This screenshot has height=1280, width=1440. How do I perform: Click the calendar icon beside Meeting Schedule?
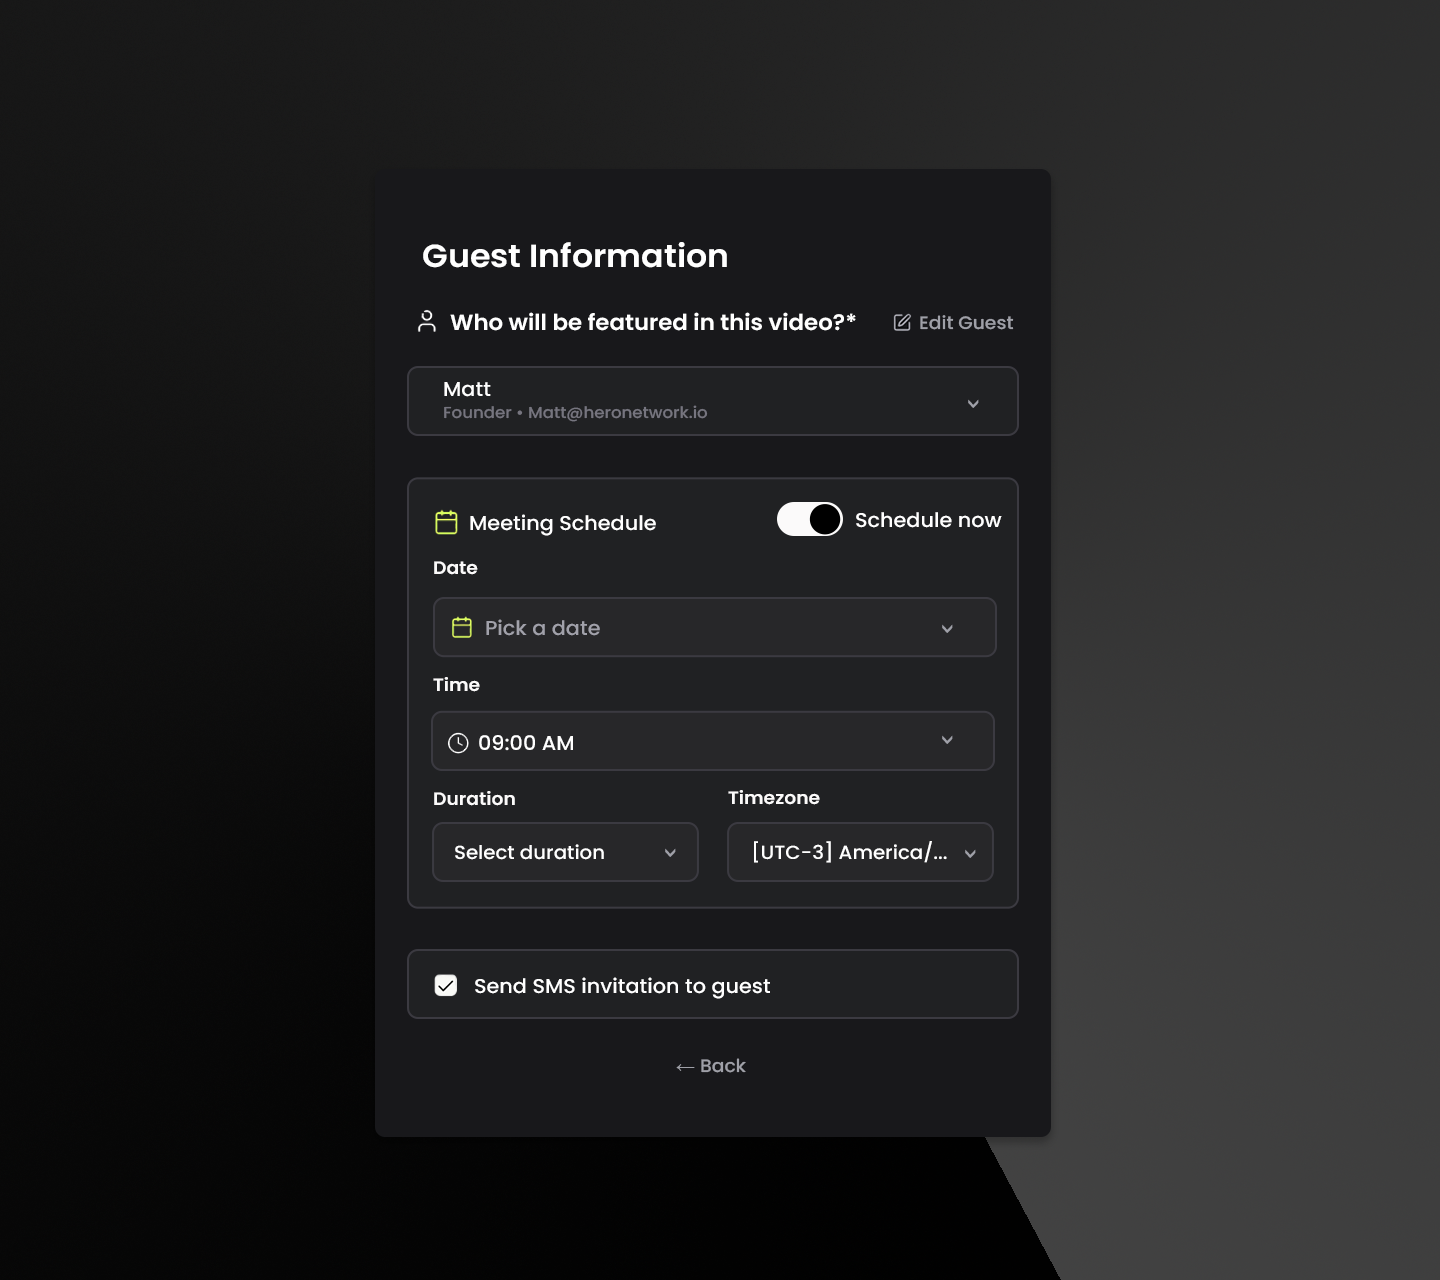pyautogui.click(x=444, y=521)
